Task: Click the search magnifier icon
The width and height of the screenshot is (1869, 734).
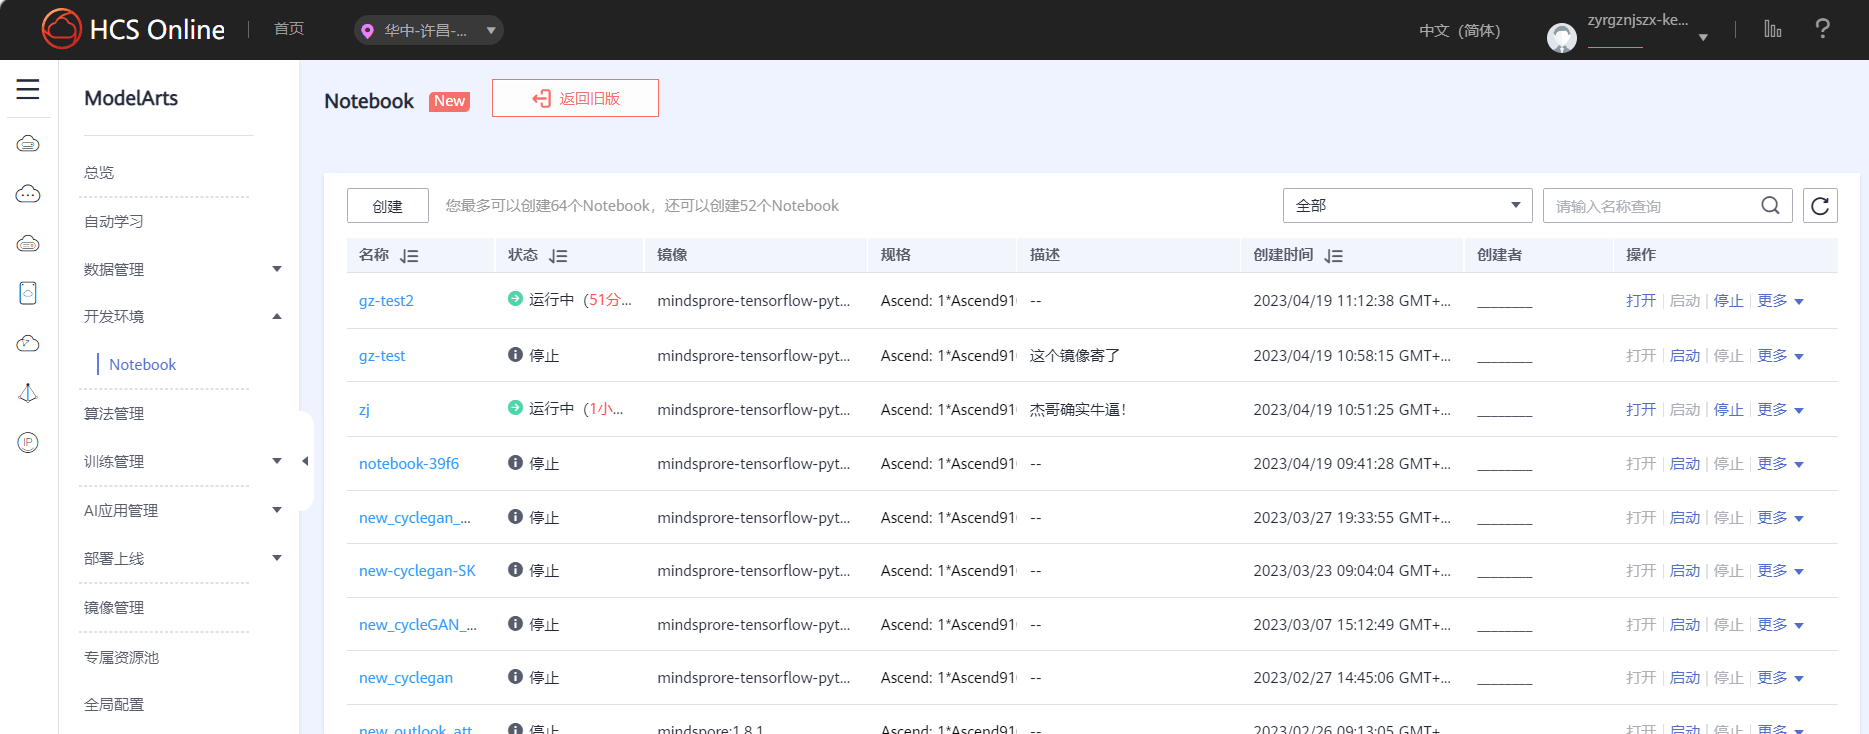Action: point(1770,206)
